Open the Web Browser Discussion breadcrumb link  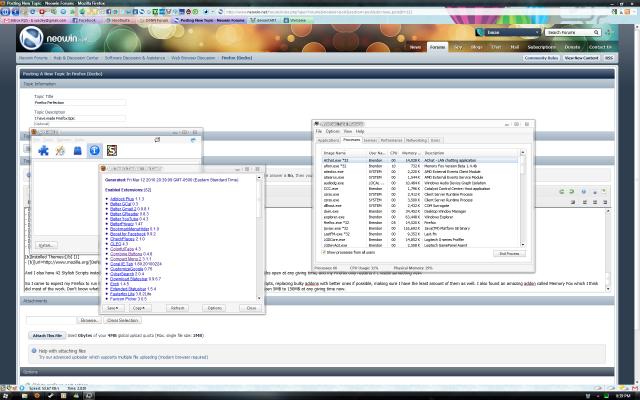193,58
